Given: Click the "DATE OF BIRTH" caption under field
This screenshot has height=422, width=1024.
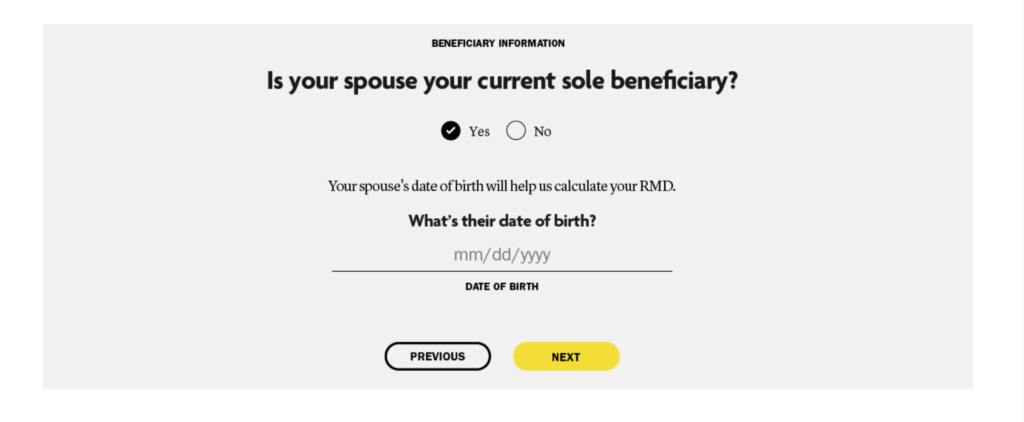Looking at the screenshot, I should 502,287.
